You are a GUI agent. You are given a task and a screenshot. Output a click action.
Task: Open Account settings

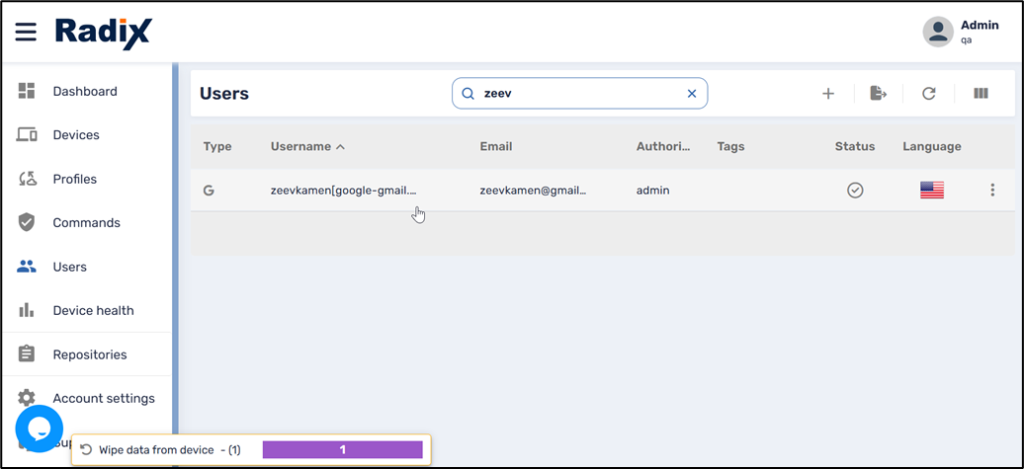click(103, 398)
